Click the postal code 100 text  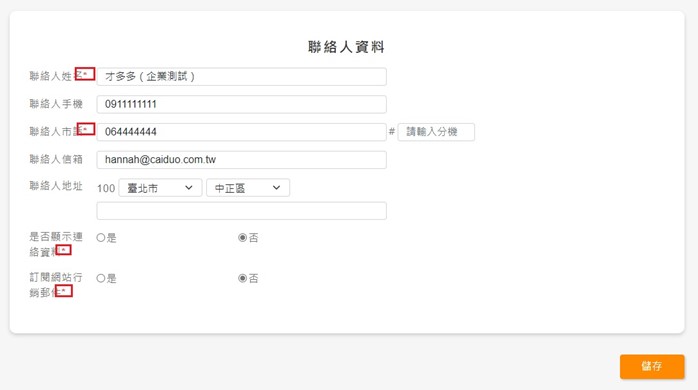coord(106,188)
